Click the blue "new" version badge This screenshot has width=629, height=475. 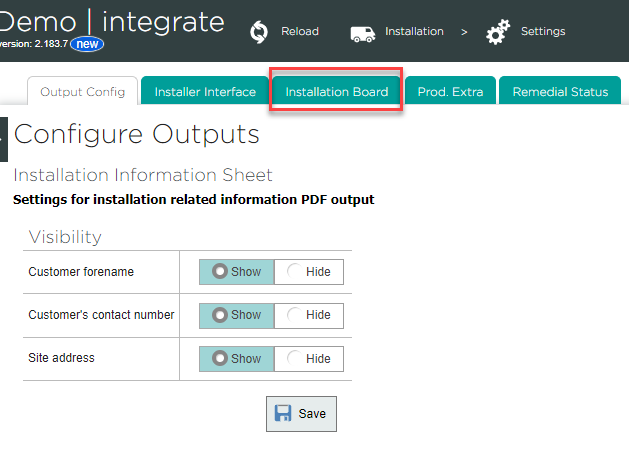pyautogui.click(x=87, y=44)
